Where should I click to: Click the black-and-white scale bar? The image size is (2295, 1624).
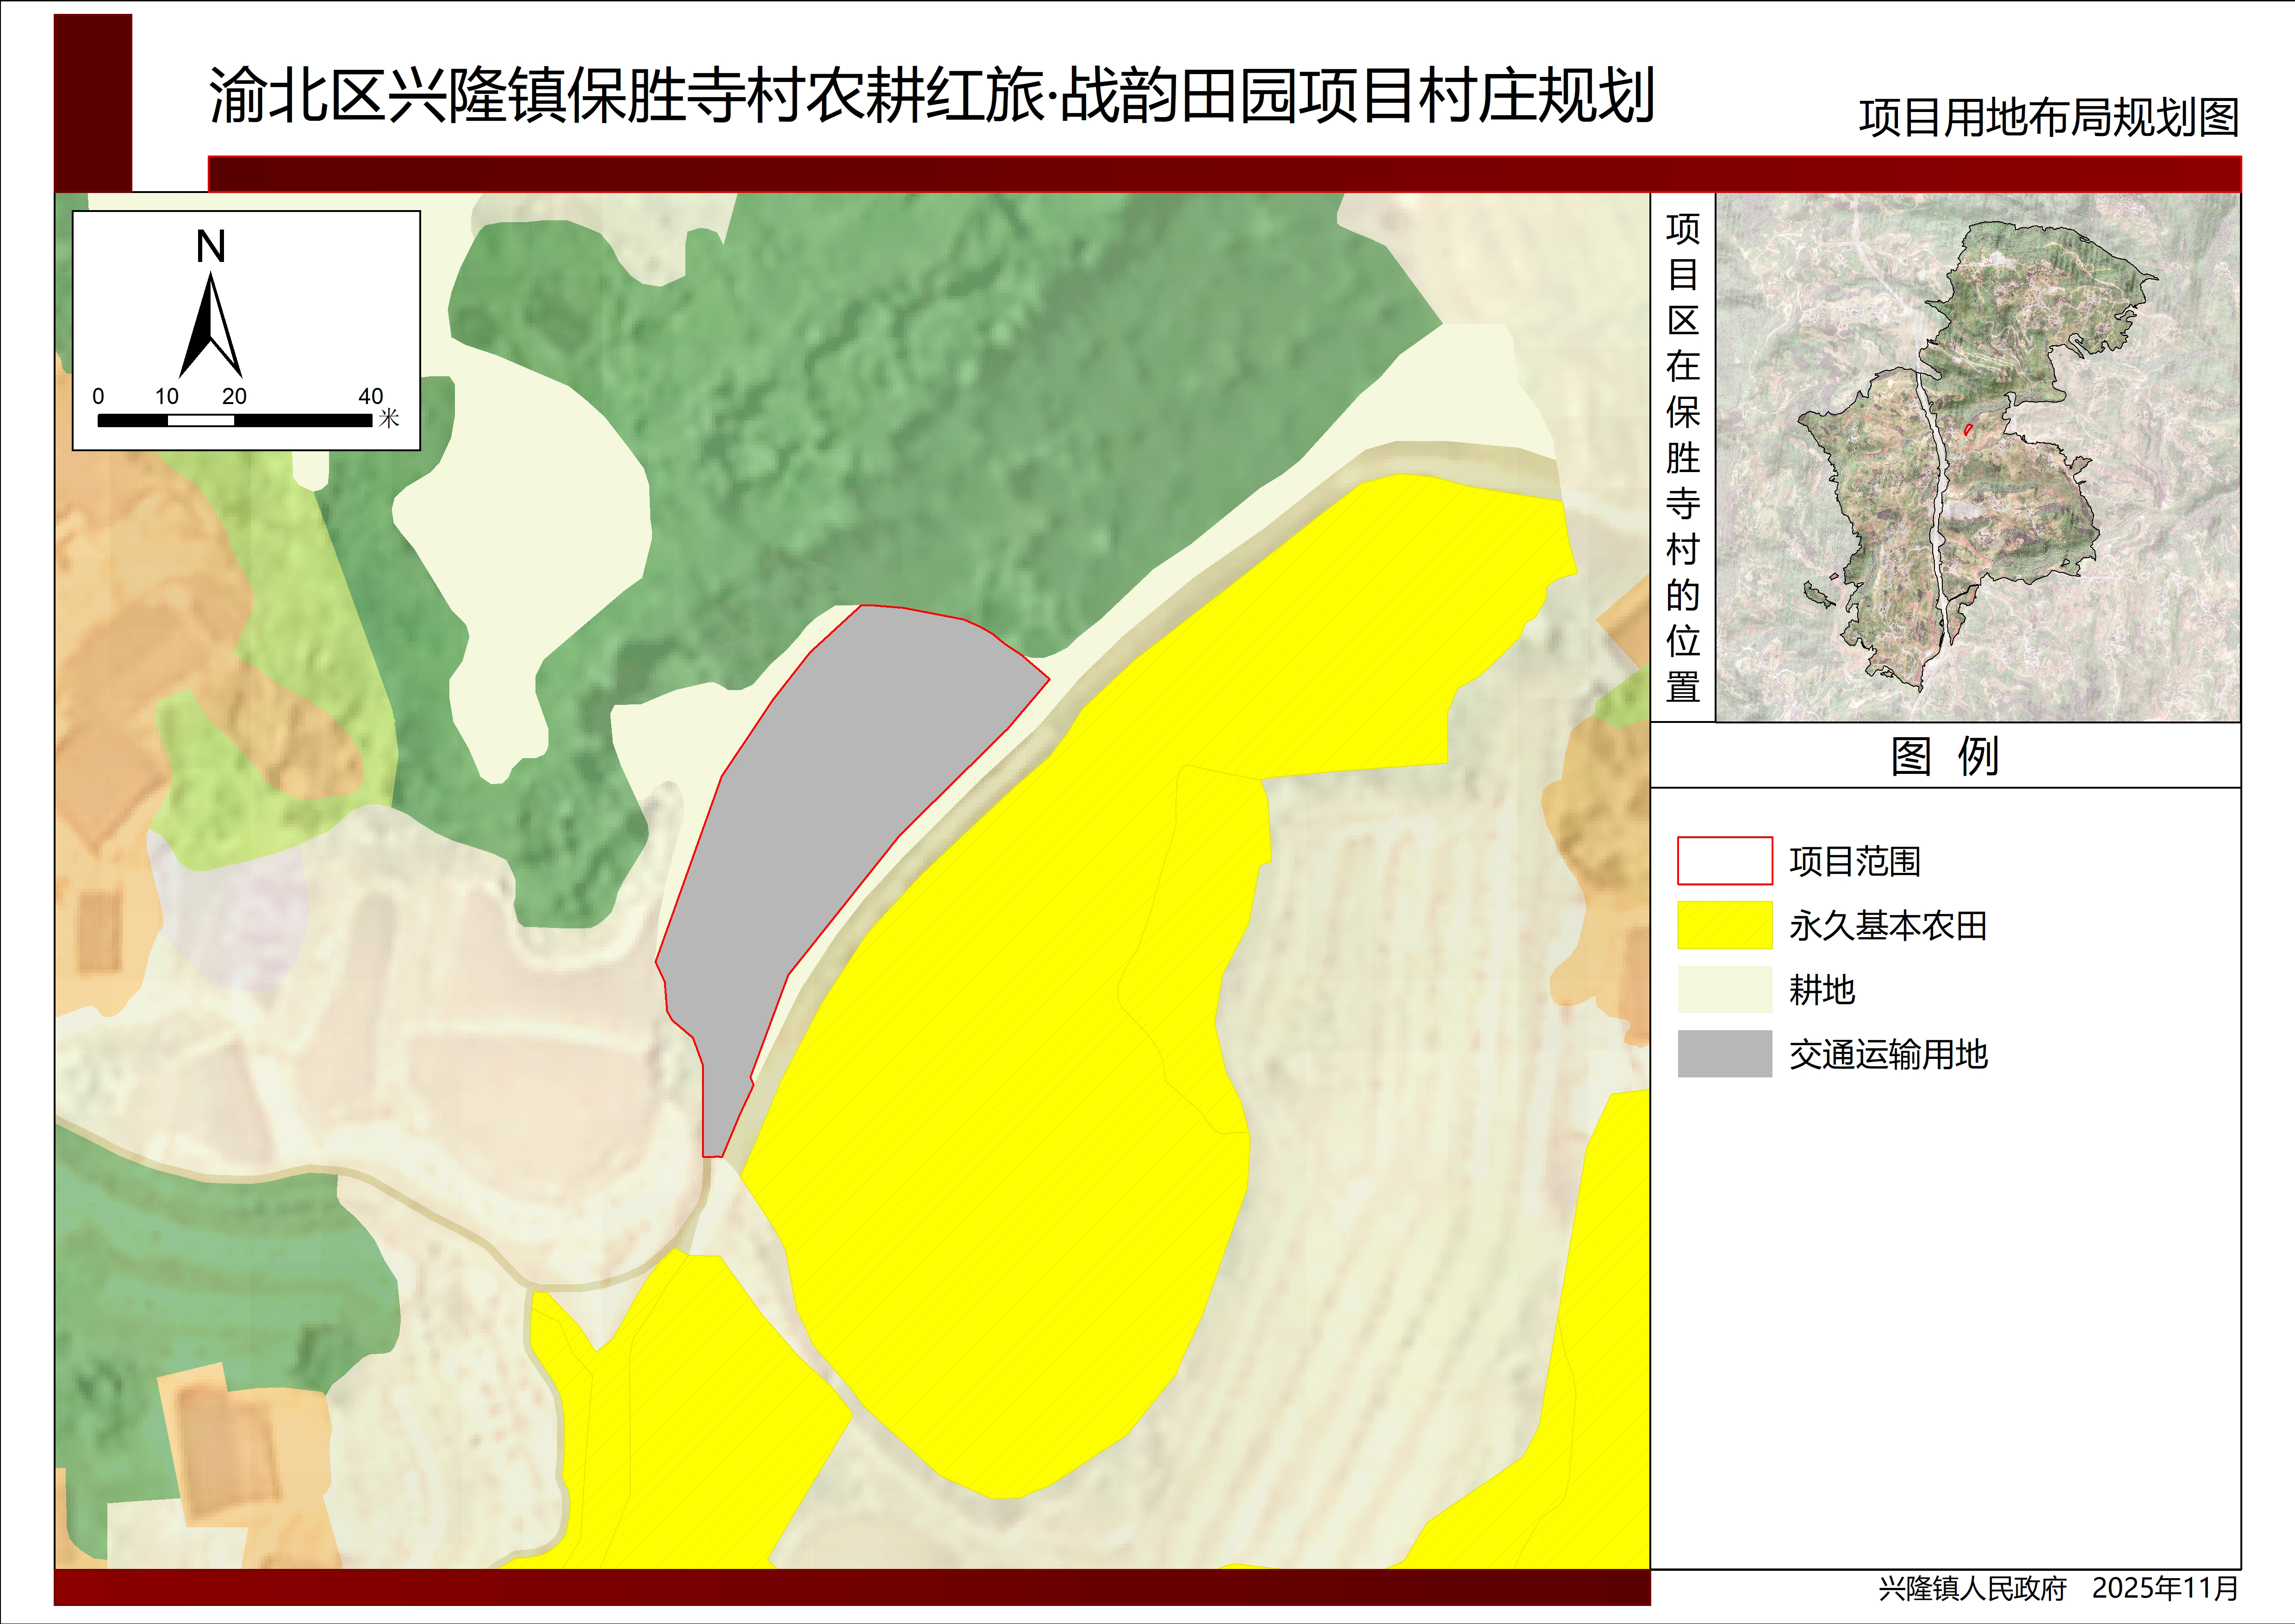234,421
